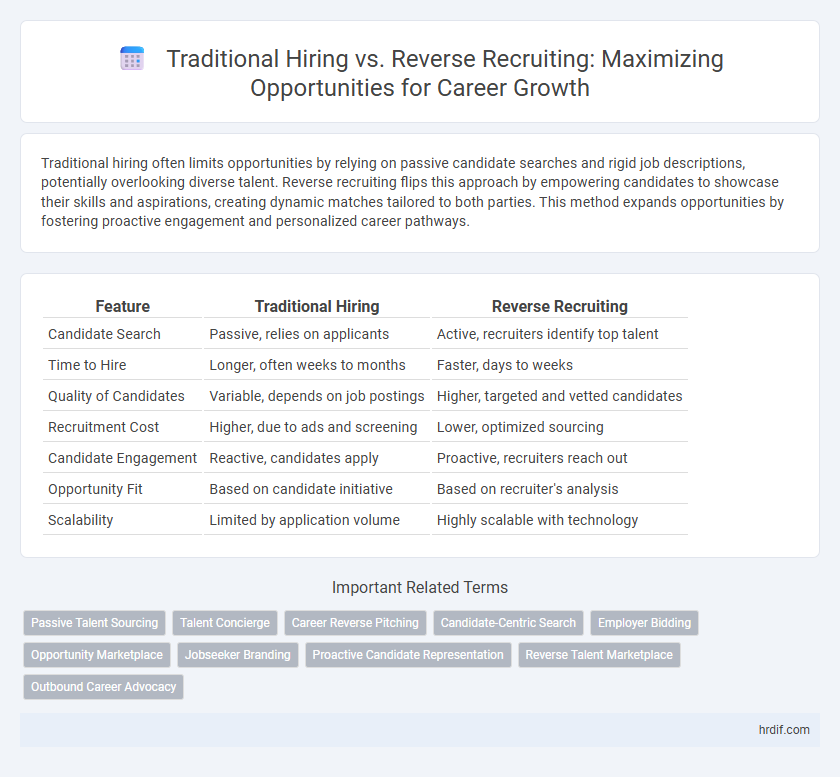
Task: Open the Candidate-Centric Search tag
Action: (x=508, y=623)
